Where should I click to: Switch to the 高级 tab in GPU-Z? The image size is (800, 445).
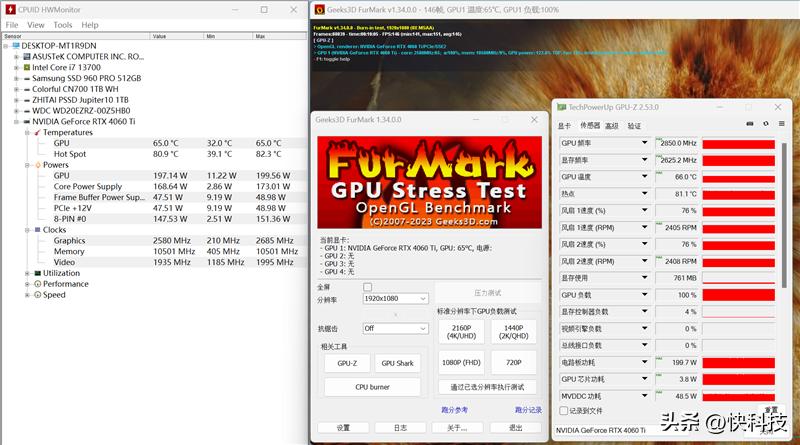pos(612,126)
